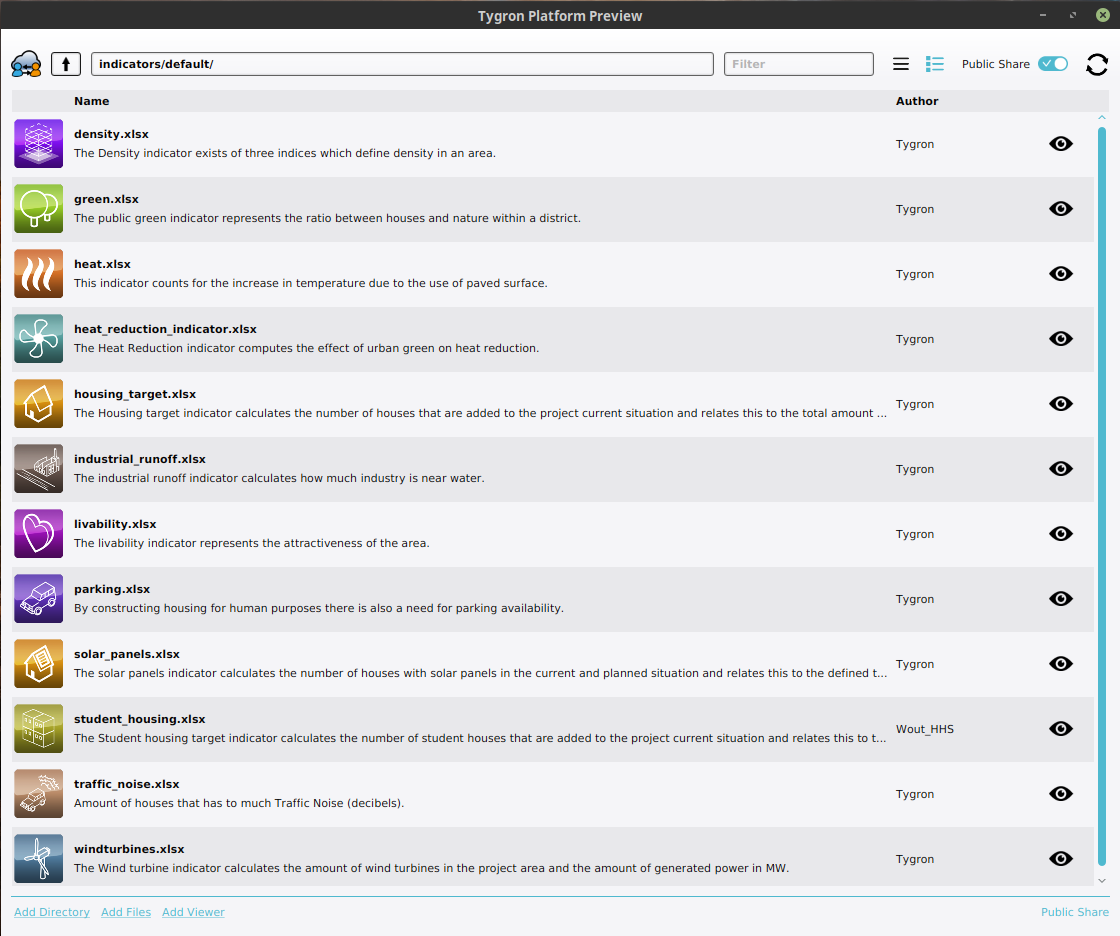
Task: Click the parking.xlsx car icon
Action: coord(39,599)
